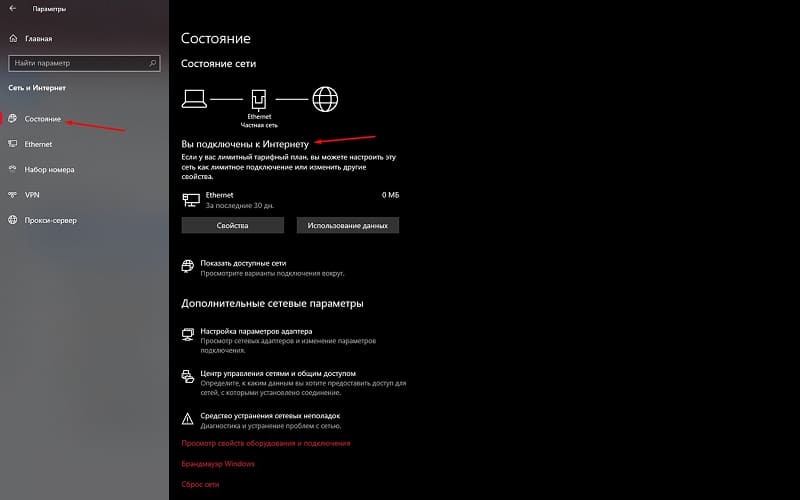The height and width of the screenshot is (500, 800).
Task: Open Настройка параметров адаптера
Action: [x=256, y=331]
